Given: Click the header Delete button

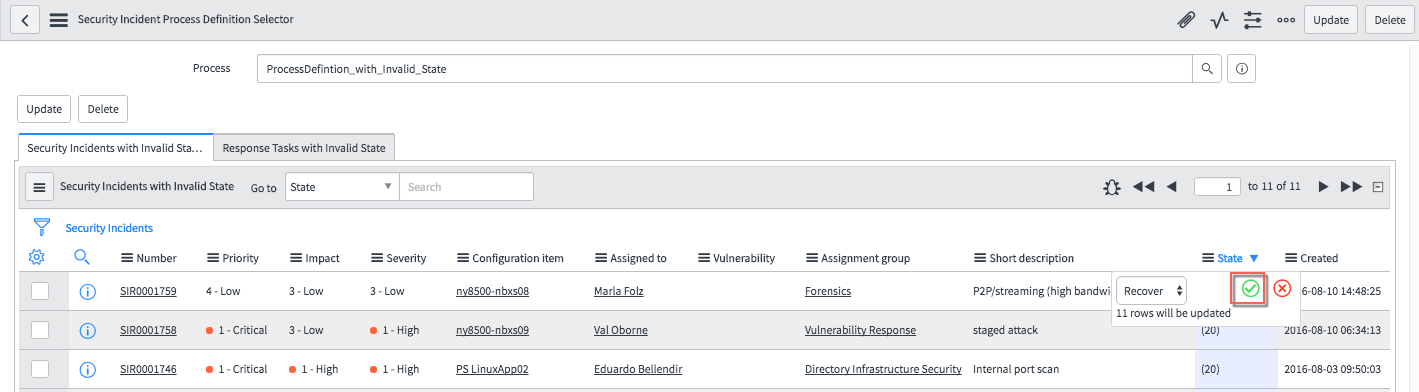Looking at the screenshot, I should (1389, 19).
